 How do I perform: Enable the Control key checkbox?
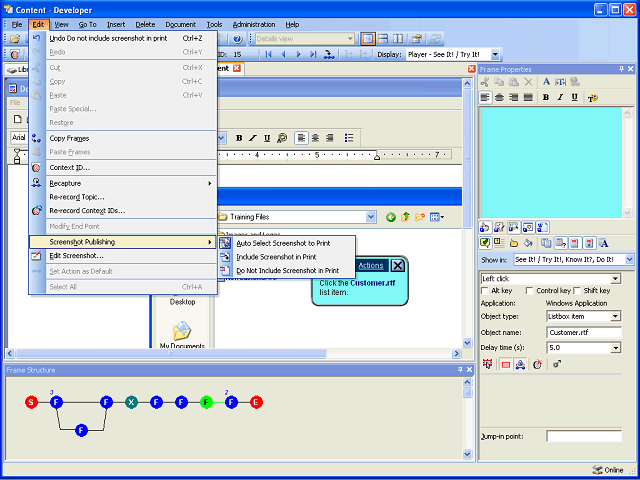(529, 291)
